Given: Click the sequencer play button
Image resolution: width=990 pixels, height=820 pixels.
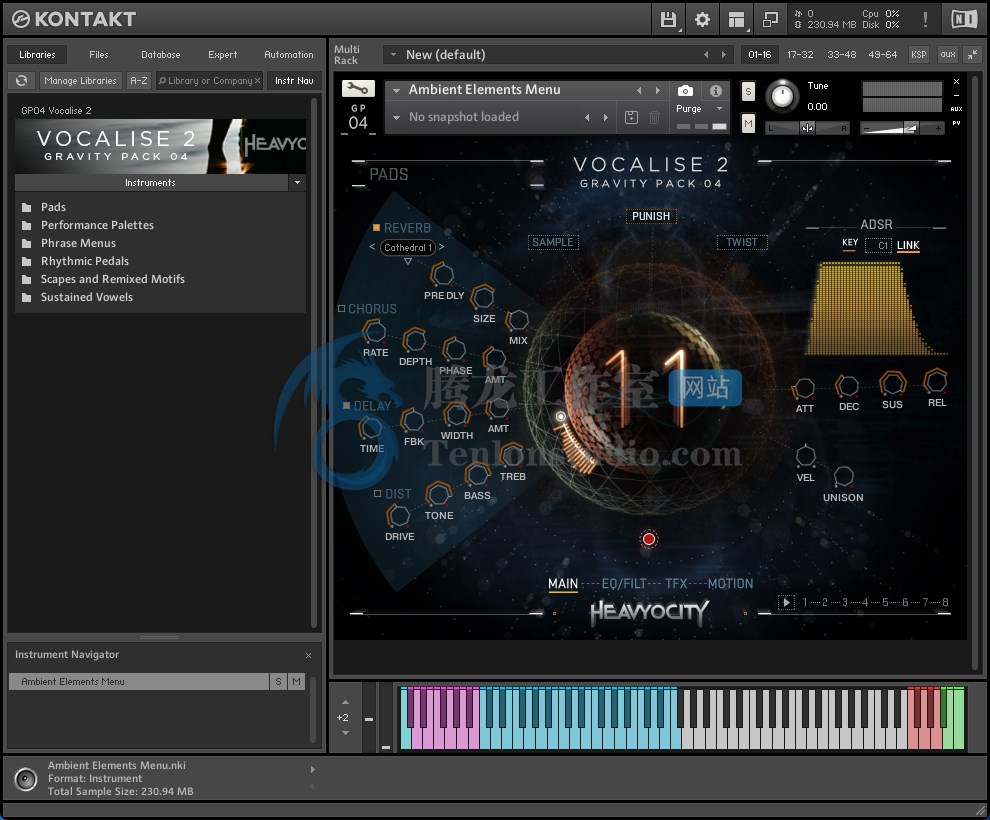Looking at the screenshot, I should (x=786, y=602).
